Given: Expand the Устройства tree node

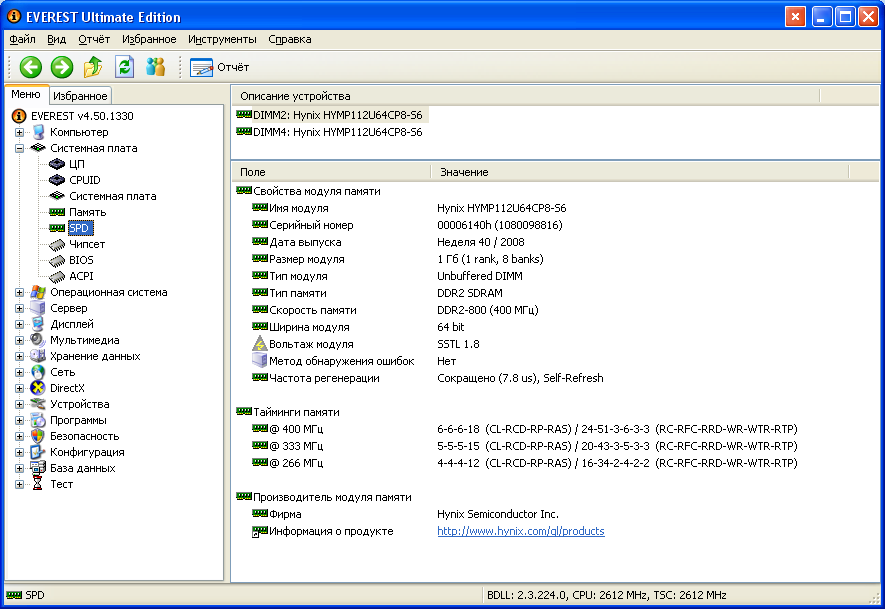Looking at the screenshot, I should click(19, 404).
